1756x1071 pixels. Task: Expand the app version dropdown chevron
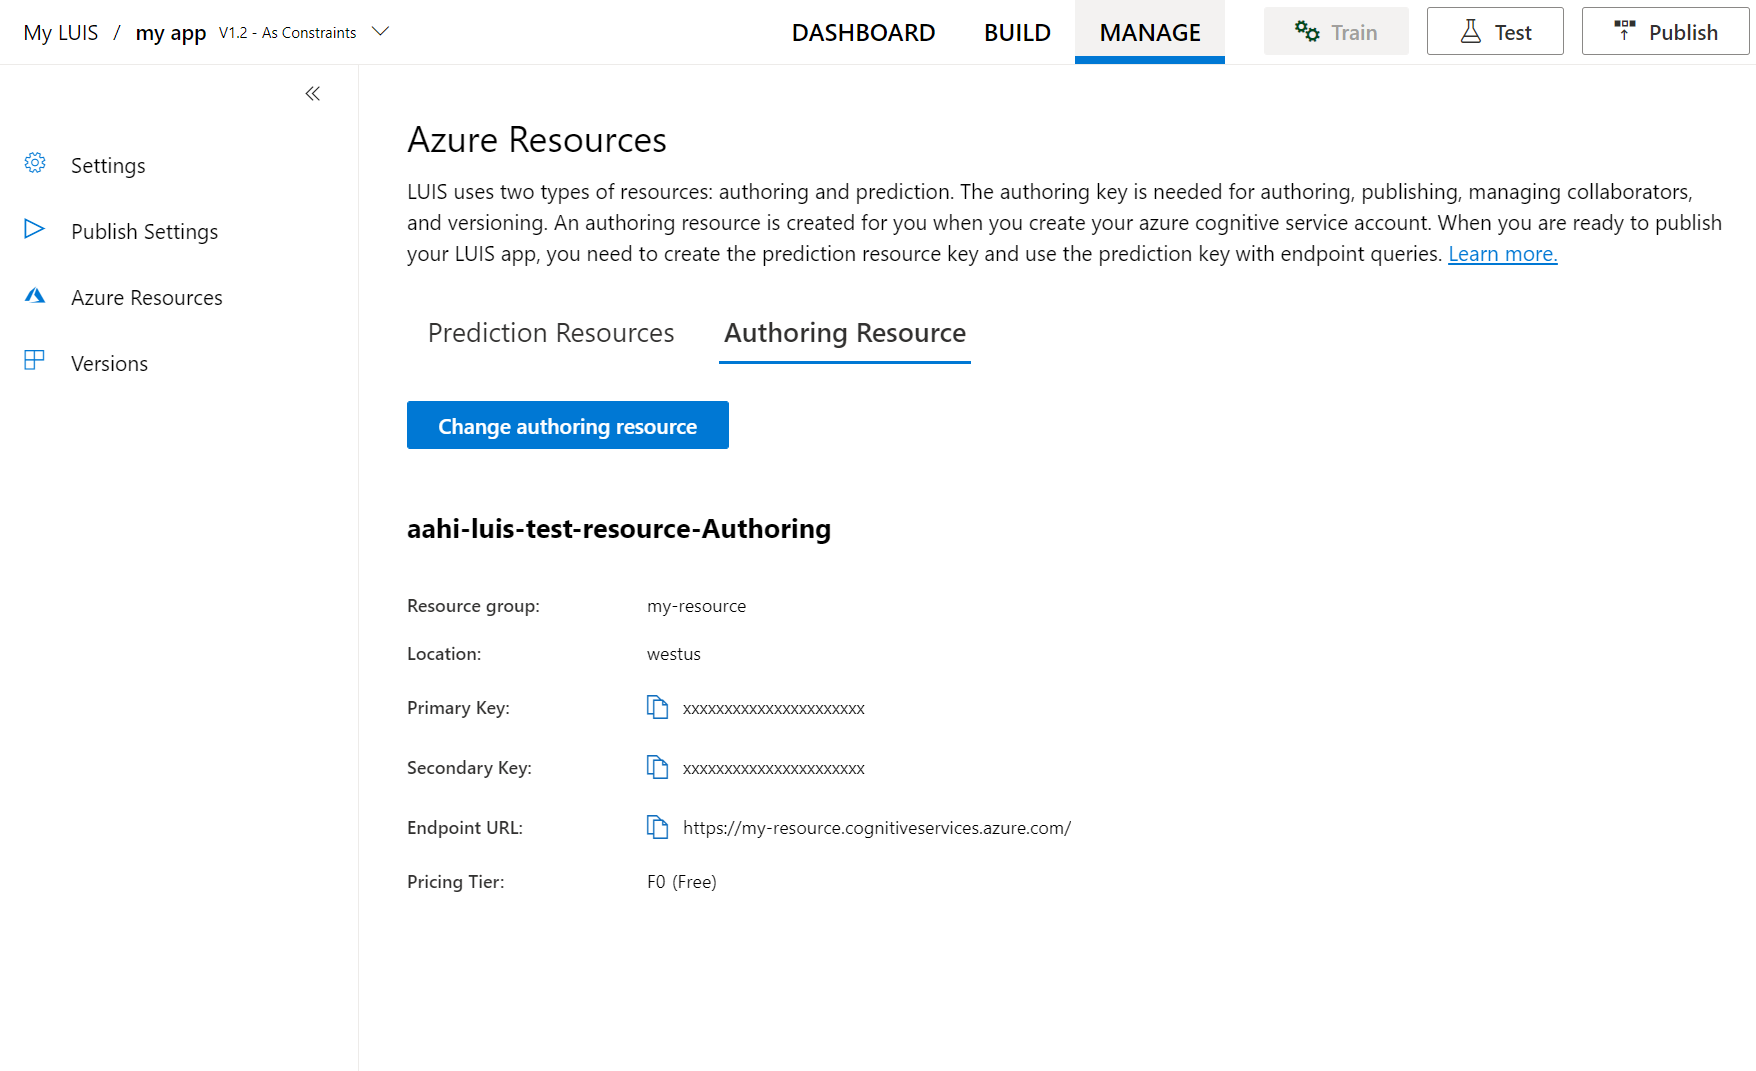pos(380,32)
